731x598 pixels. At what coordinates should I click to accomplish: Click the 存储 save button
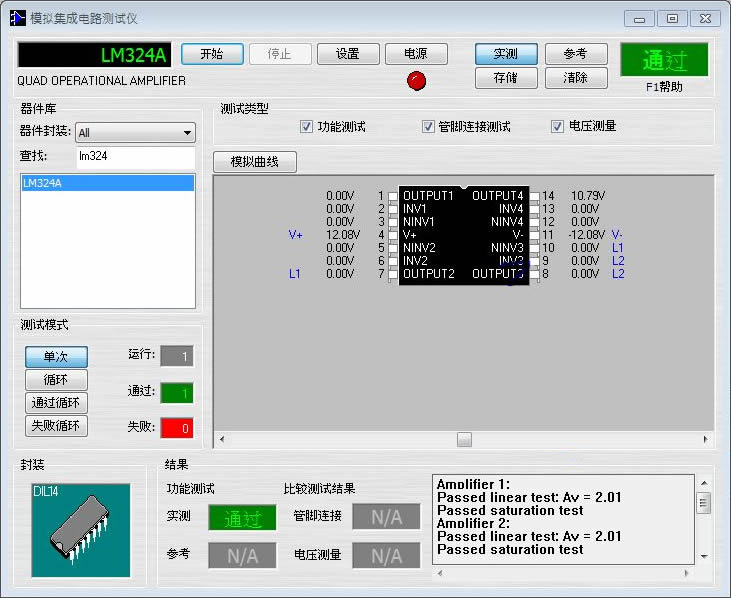[x=506, y=78]
